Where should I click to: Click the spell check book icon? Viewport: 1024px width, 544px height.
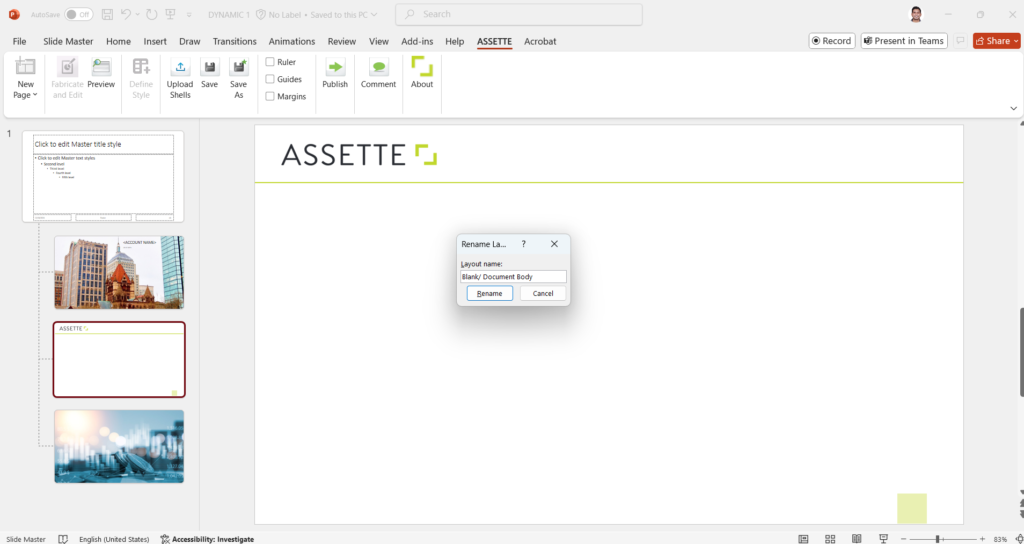tap(63, 539)
